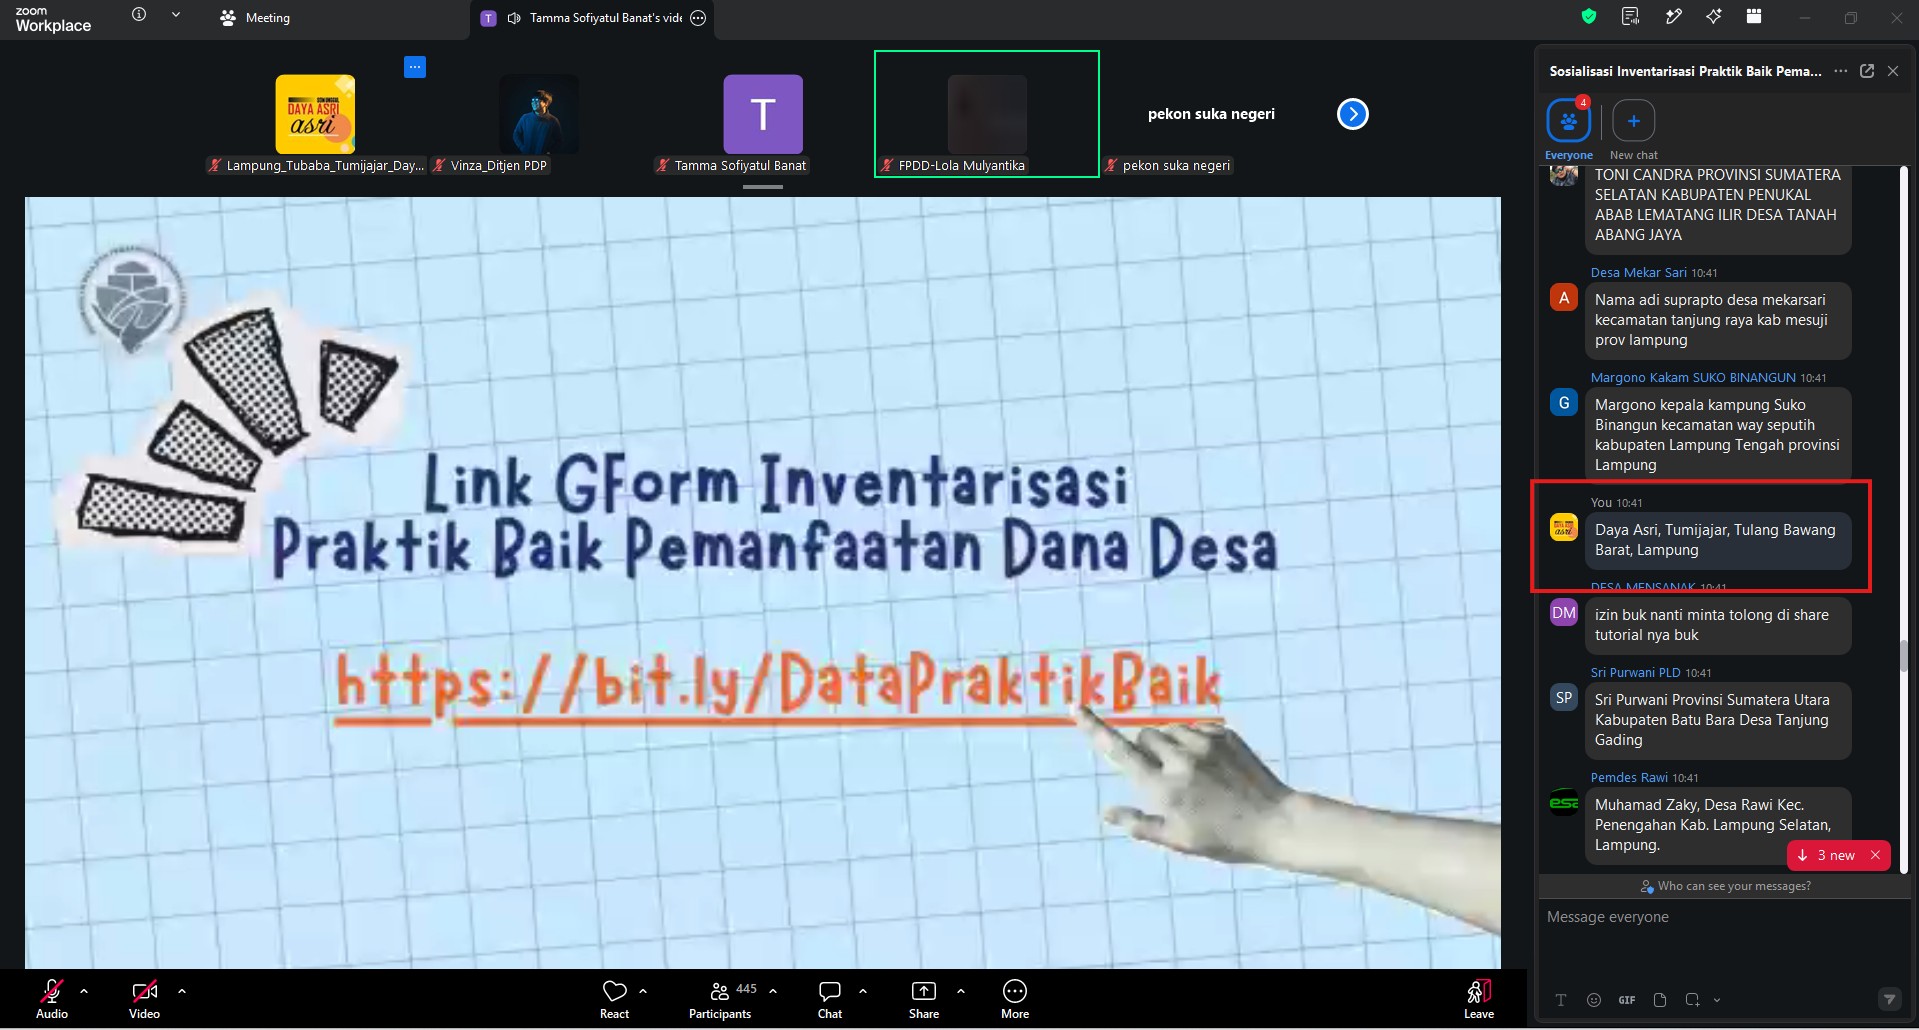This screenshot has height=1030, width=1919.
Task: Unmute the Audio microphone button
Action: point(52,999)
